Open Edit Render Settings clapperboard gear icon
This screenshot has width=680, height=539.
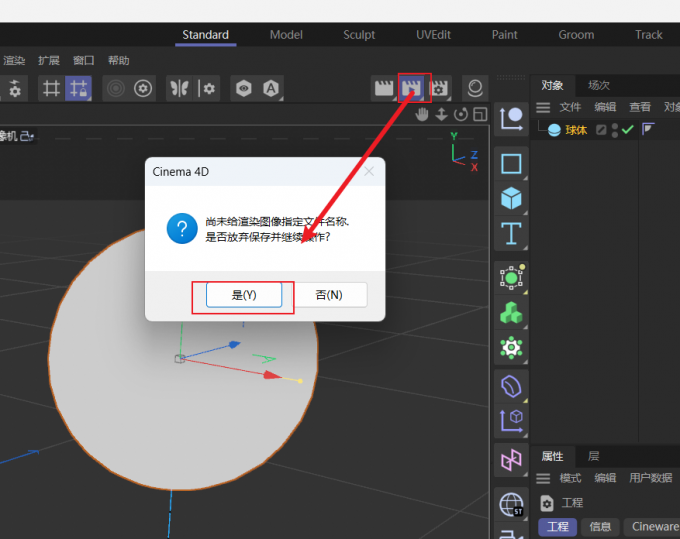(x=439, y=88)
